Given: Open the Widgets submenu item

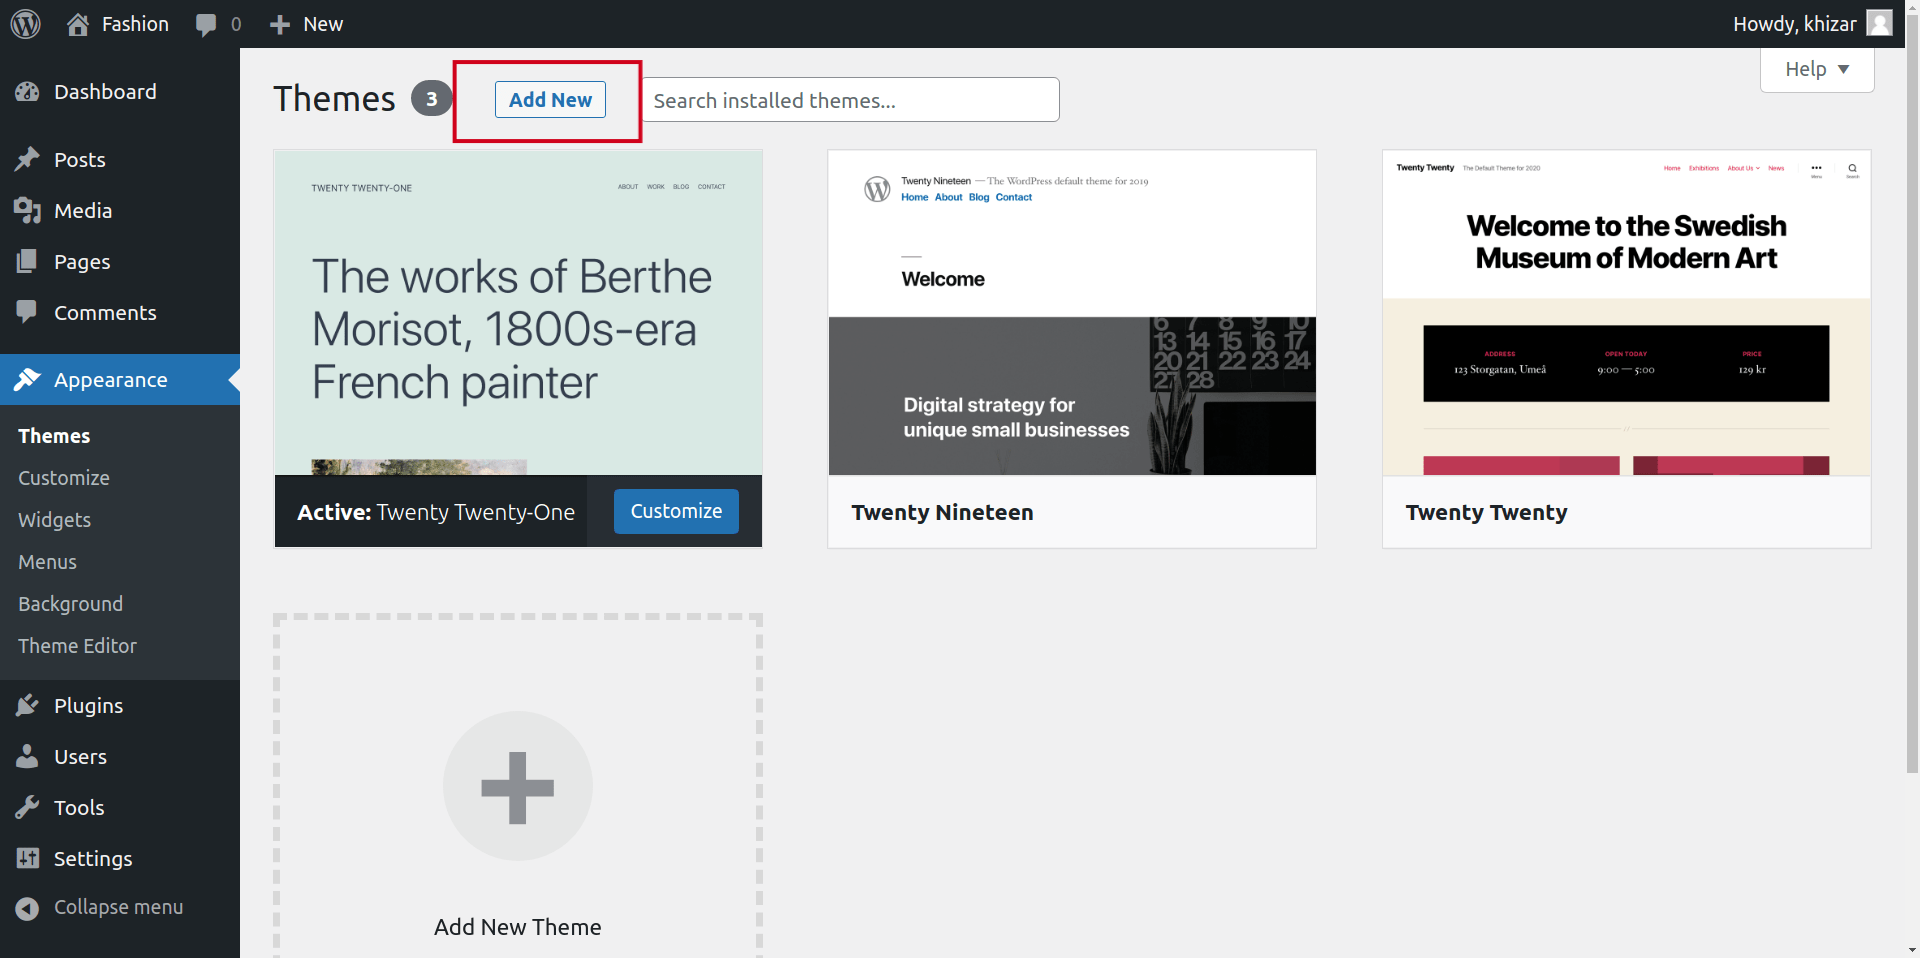Looking at the screenshot, I should click(54, 520).
